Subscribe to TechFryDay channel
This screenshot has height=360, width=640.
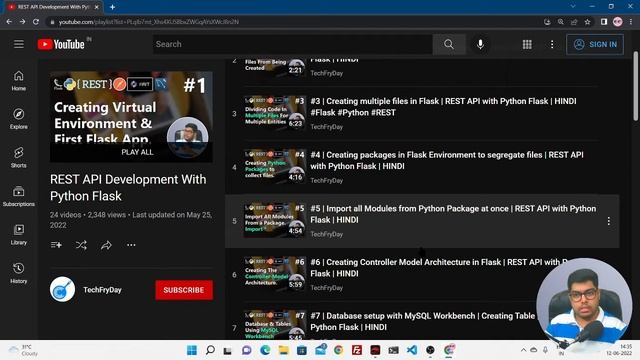point(184,290)
